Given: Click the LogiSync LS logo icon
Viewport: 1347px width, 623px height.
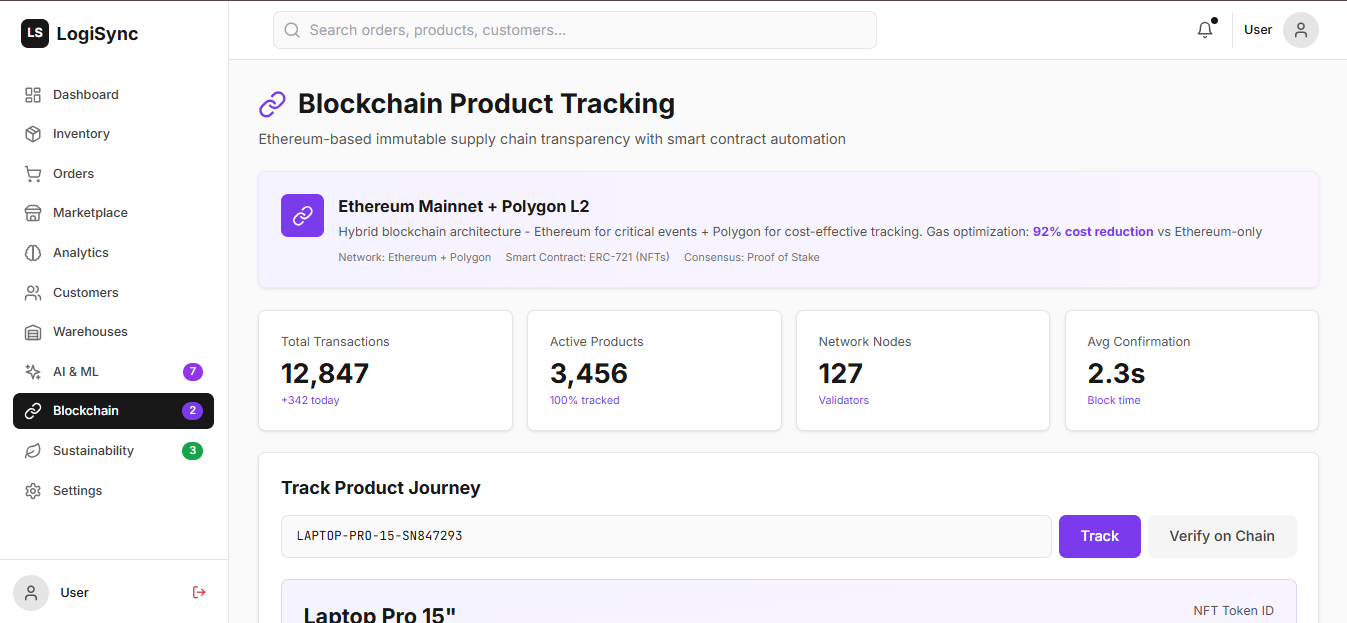Looking at the screenshot, I should (35, 34).
